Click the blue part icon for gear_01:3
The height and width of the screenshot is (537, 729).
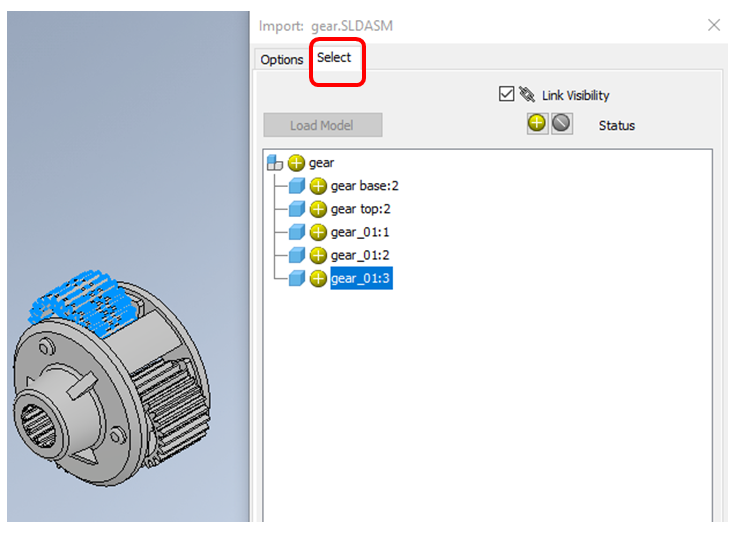coord(297,278)
